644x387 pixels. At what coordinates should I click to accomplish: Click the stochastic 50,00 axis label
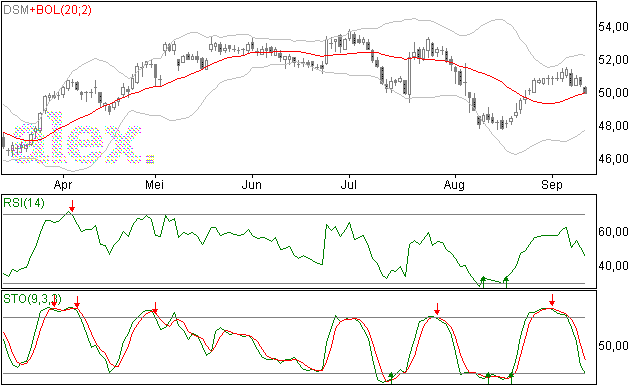click(x=613, y=346)
